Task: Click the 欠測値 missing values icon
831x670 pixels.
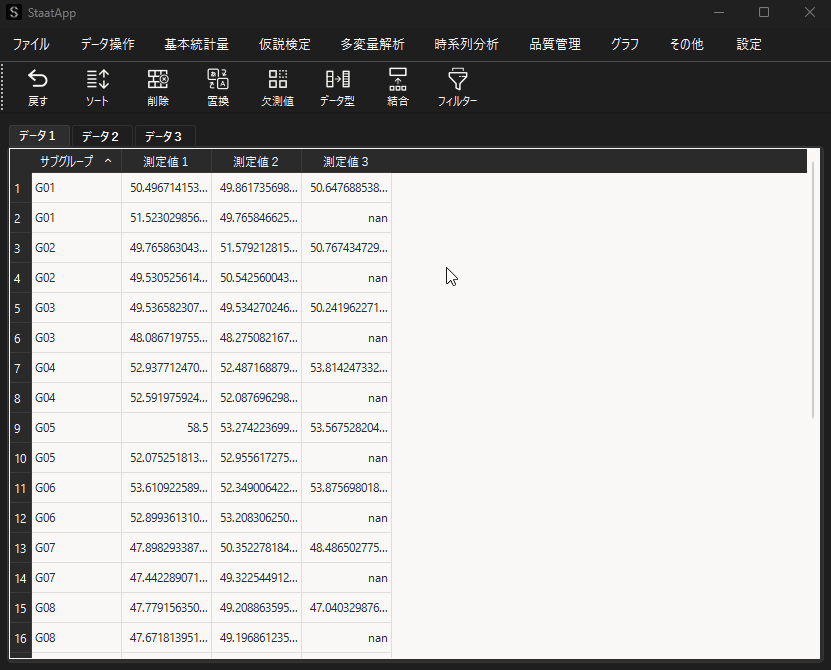Action: pyautogui.click(x=277, y=88)
